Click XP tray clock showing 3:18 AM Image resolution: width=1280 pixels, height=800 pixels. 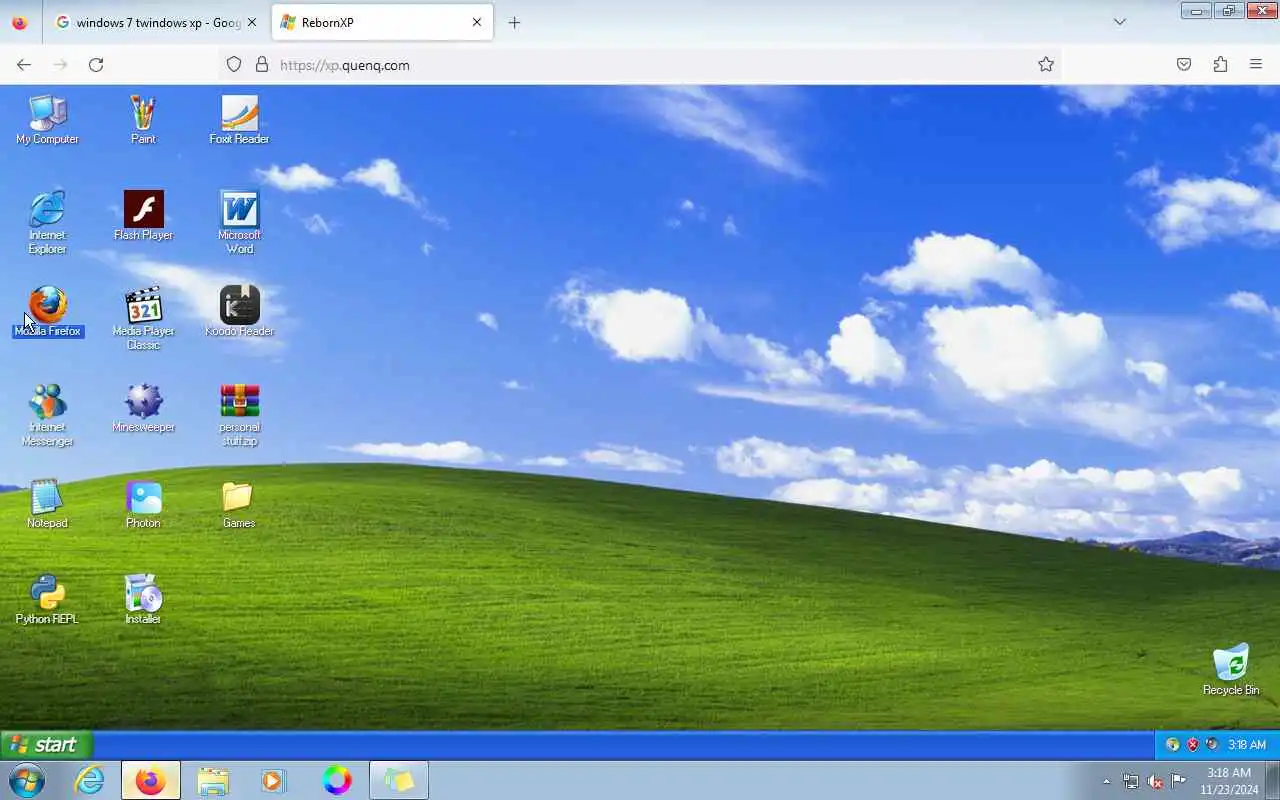[1247, 745]
